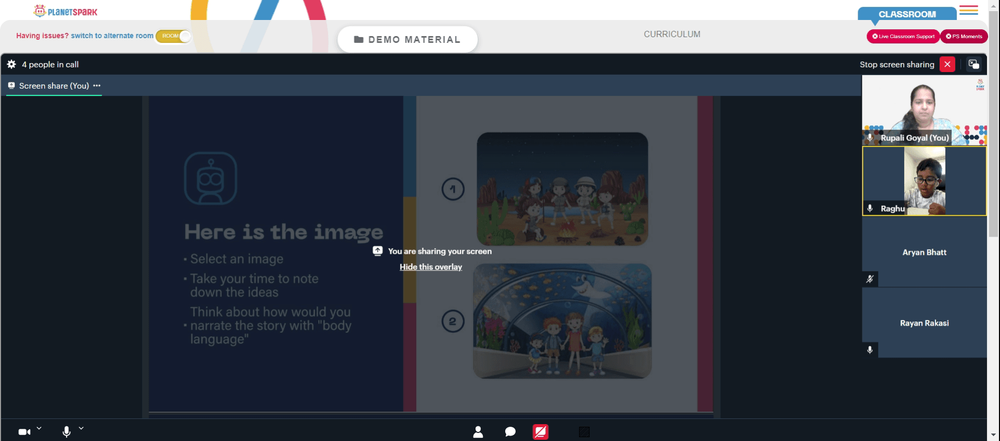Image resolution: width=1000 pixels, height=441 pixels.
Task: Click 'Here is the image' heading
Action: point(284,232)
